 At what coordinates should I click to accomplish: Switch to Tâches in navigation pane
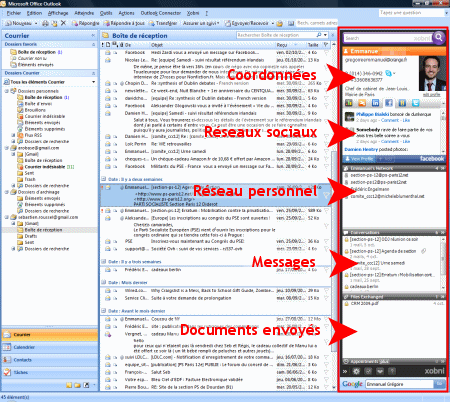click(50, 372)
